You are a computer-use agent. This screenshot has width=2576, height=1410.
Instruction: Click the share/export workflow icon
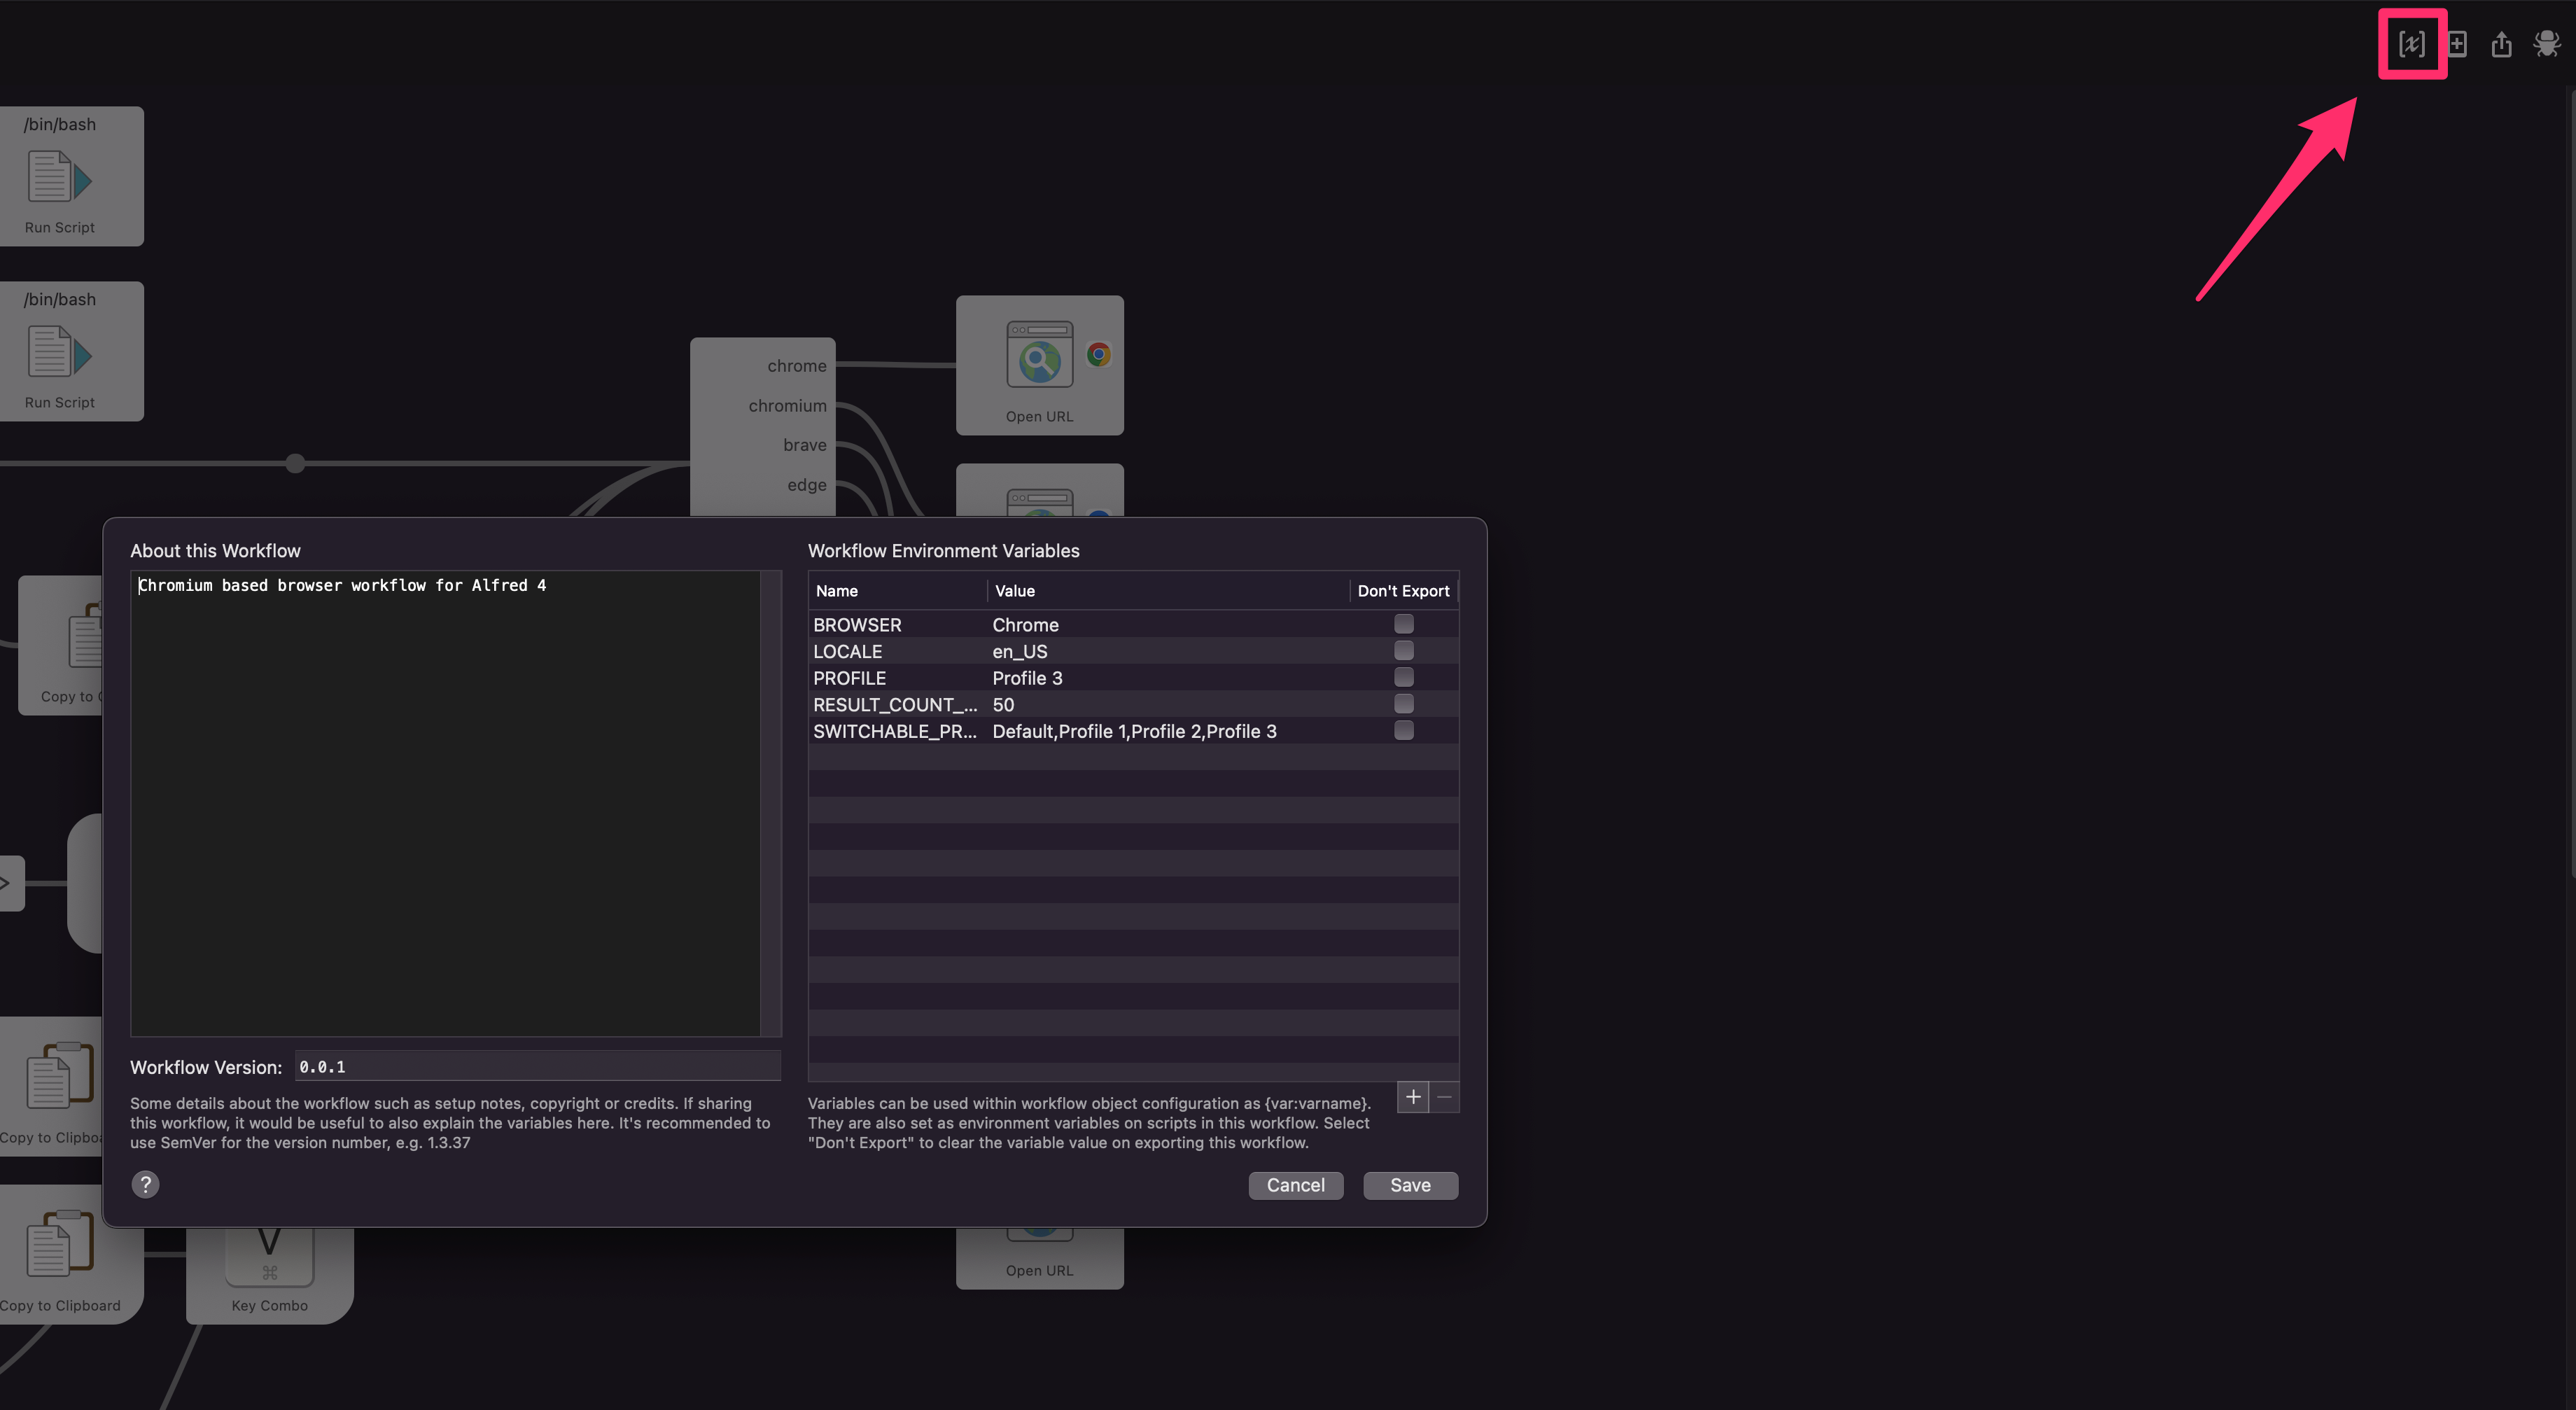pyautogui.click(x=2501, y=44)
